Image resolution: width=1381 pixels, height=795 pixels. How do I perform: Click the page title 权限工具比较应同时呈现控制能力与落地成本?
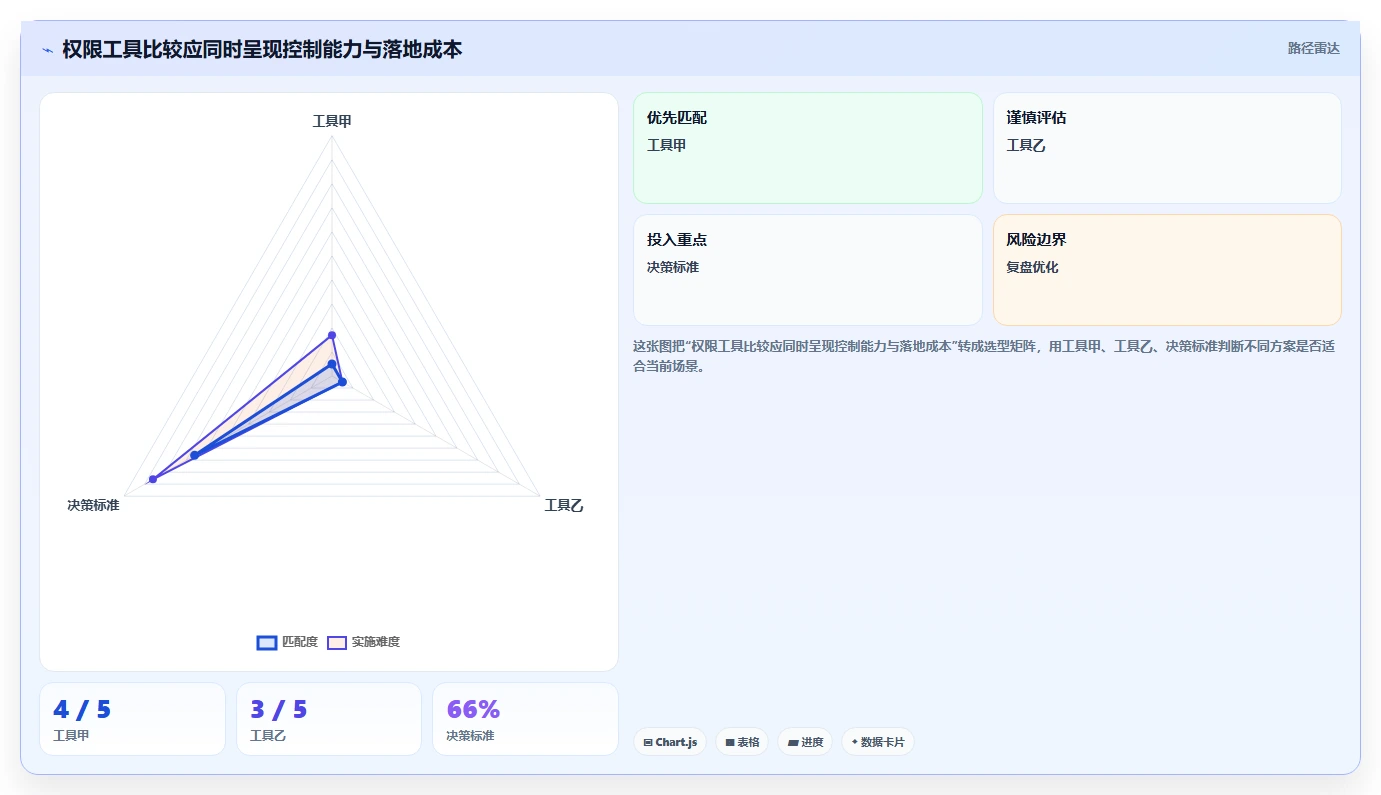(x=262, y=50)
